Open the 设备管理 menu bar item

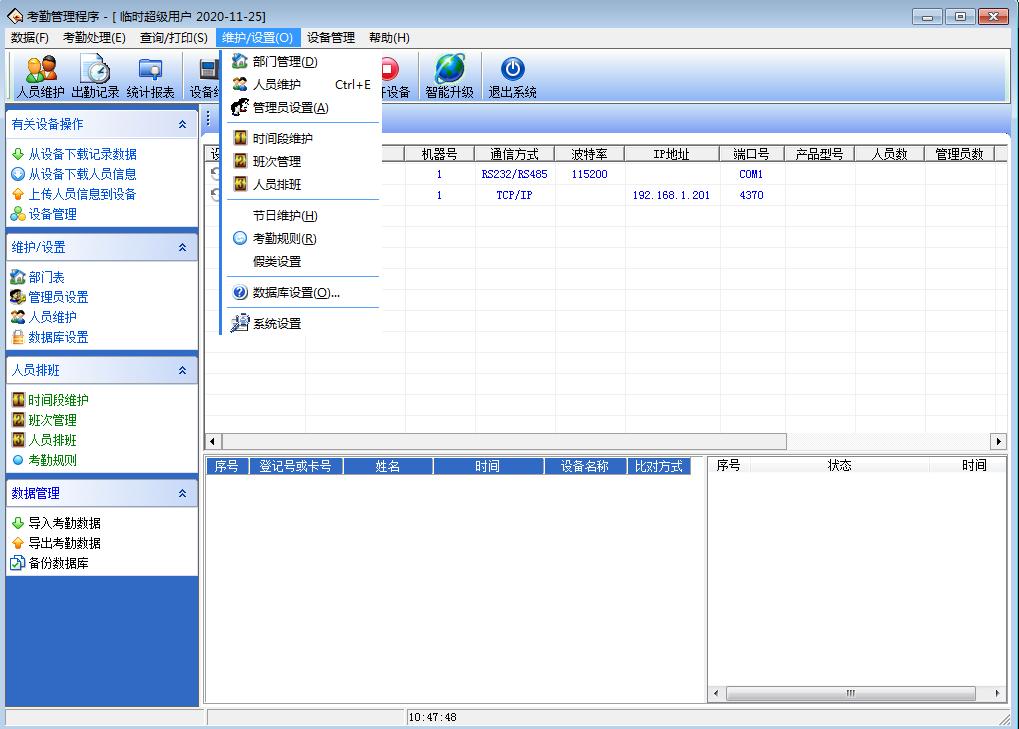click(x=331, y=38)
